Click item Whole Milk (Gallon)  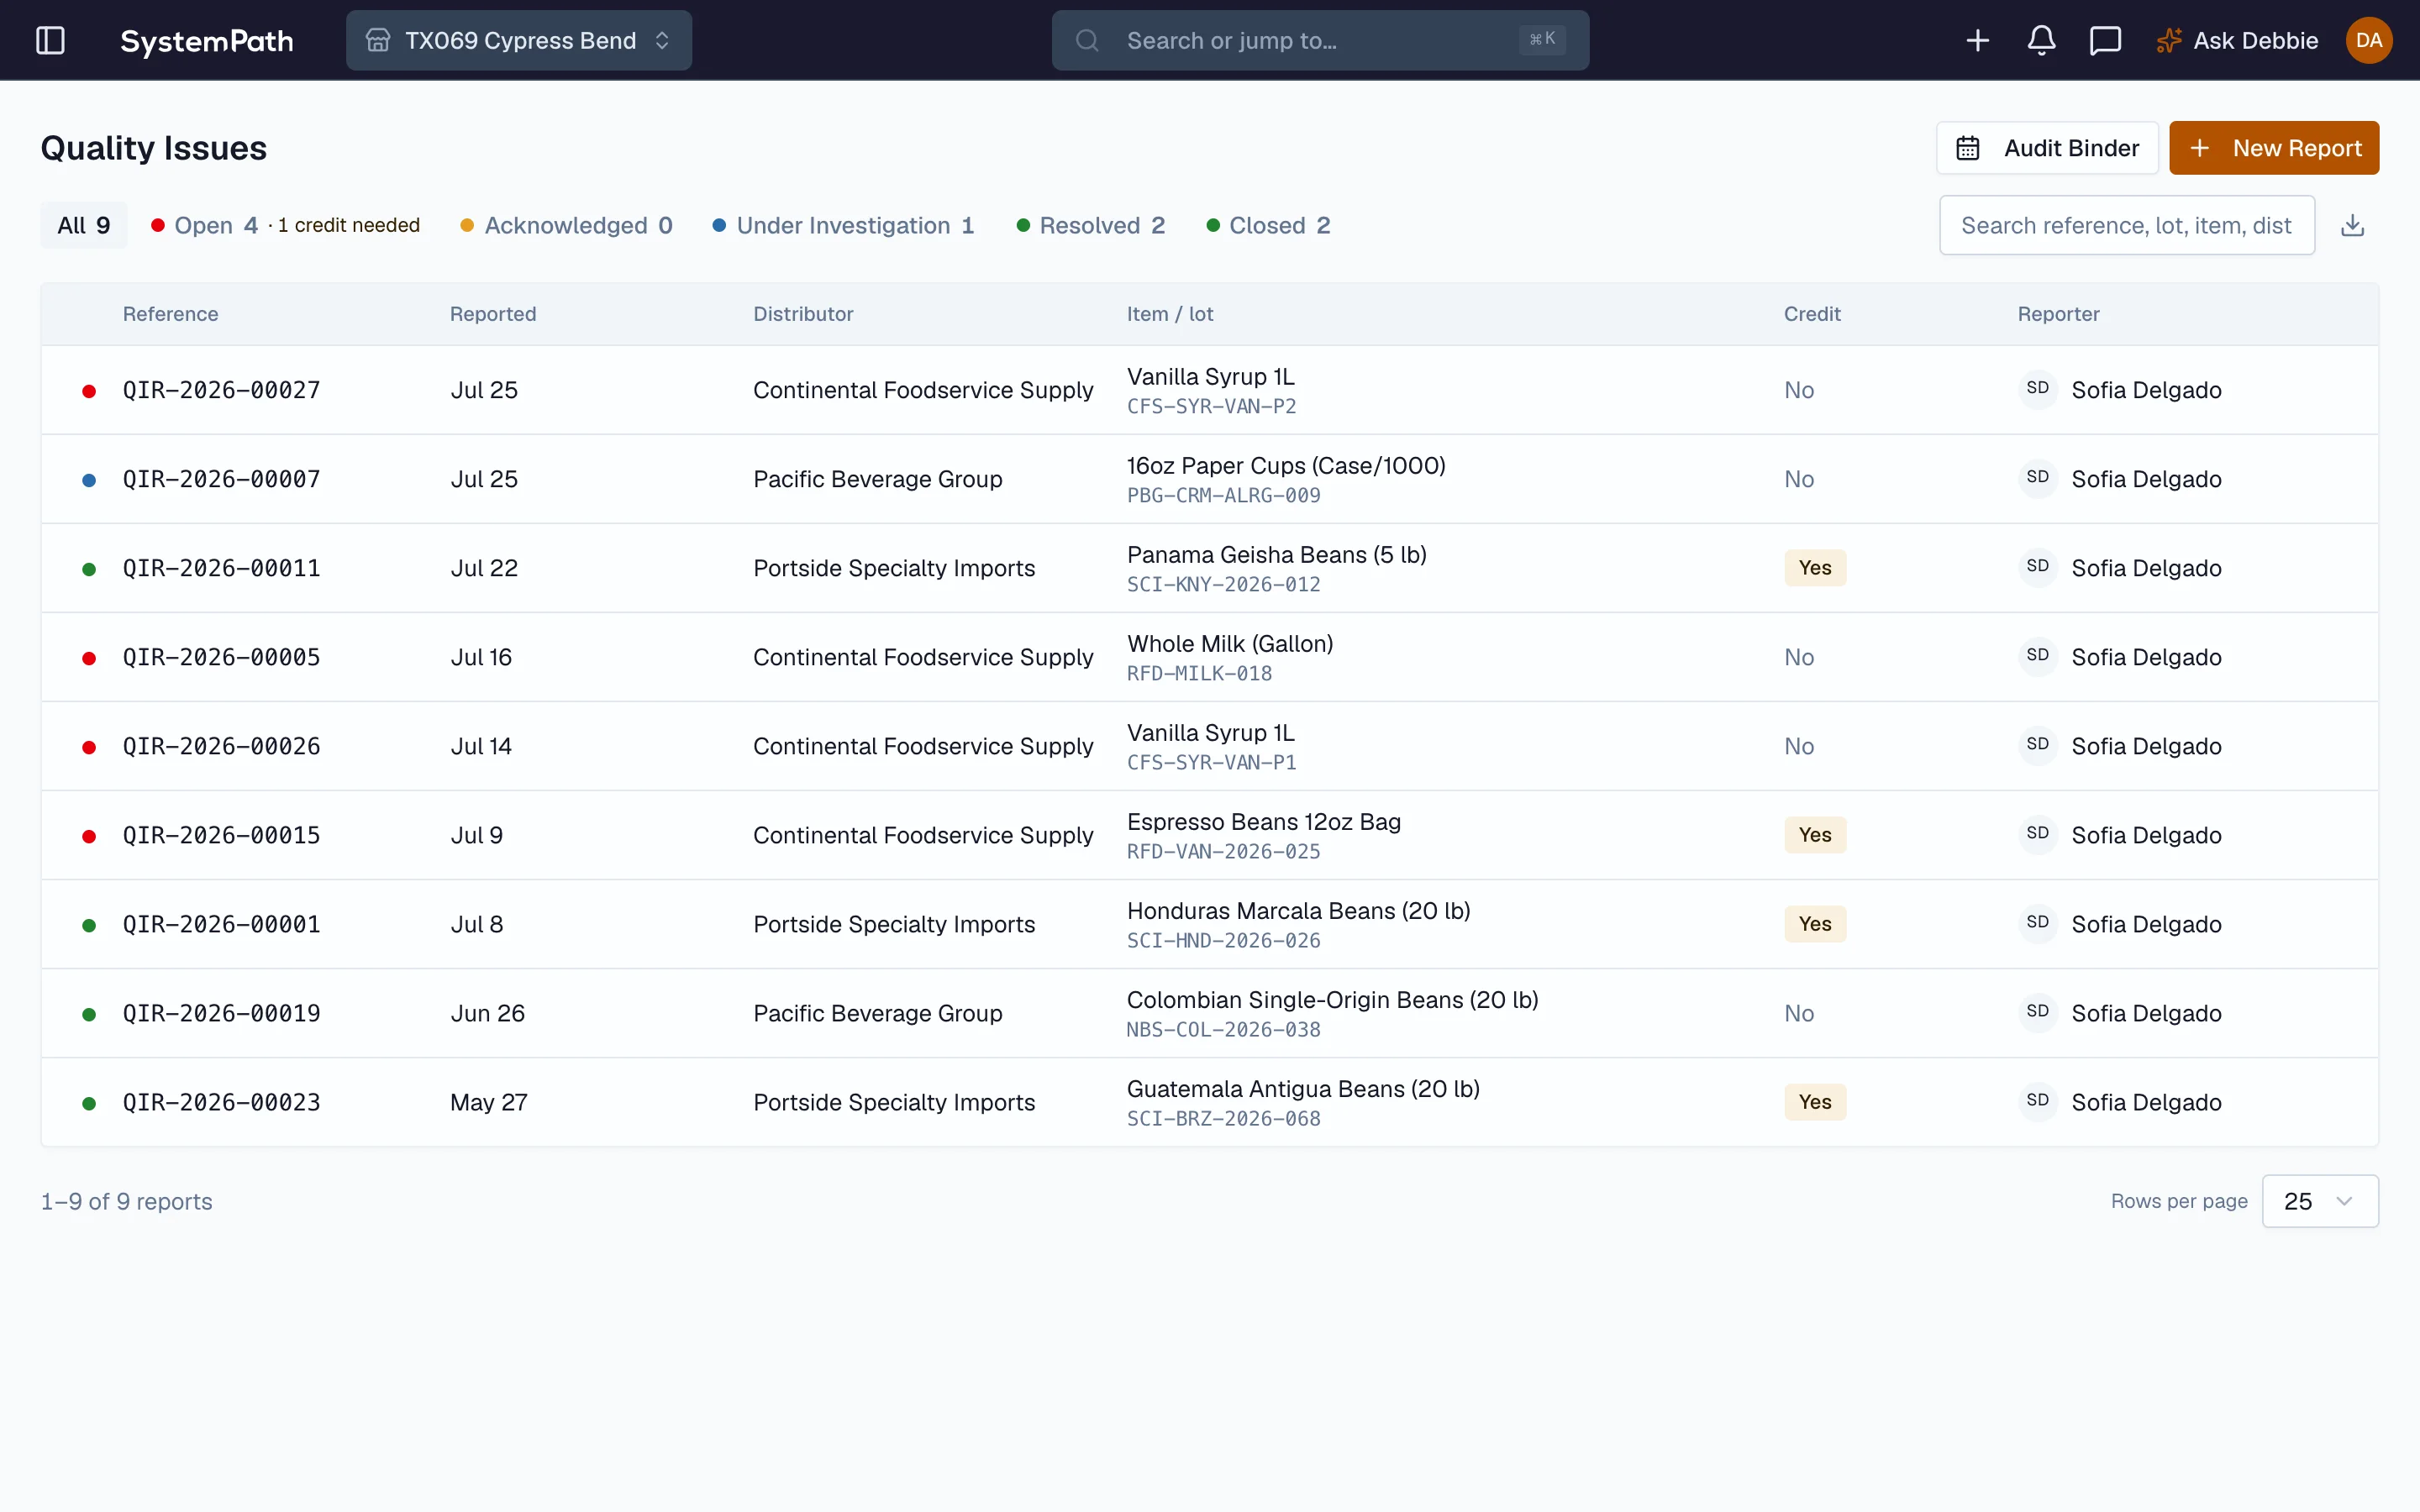tap(1230, 643)
